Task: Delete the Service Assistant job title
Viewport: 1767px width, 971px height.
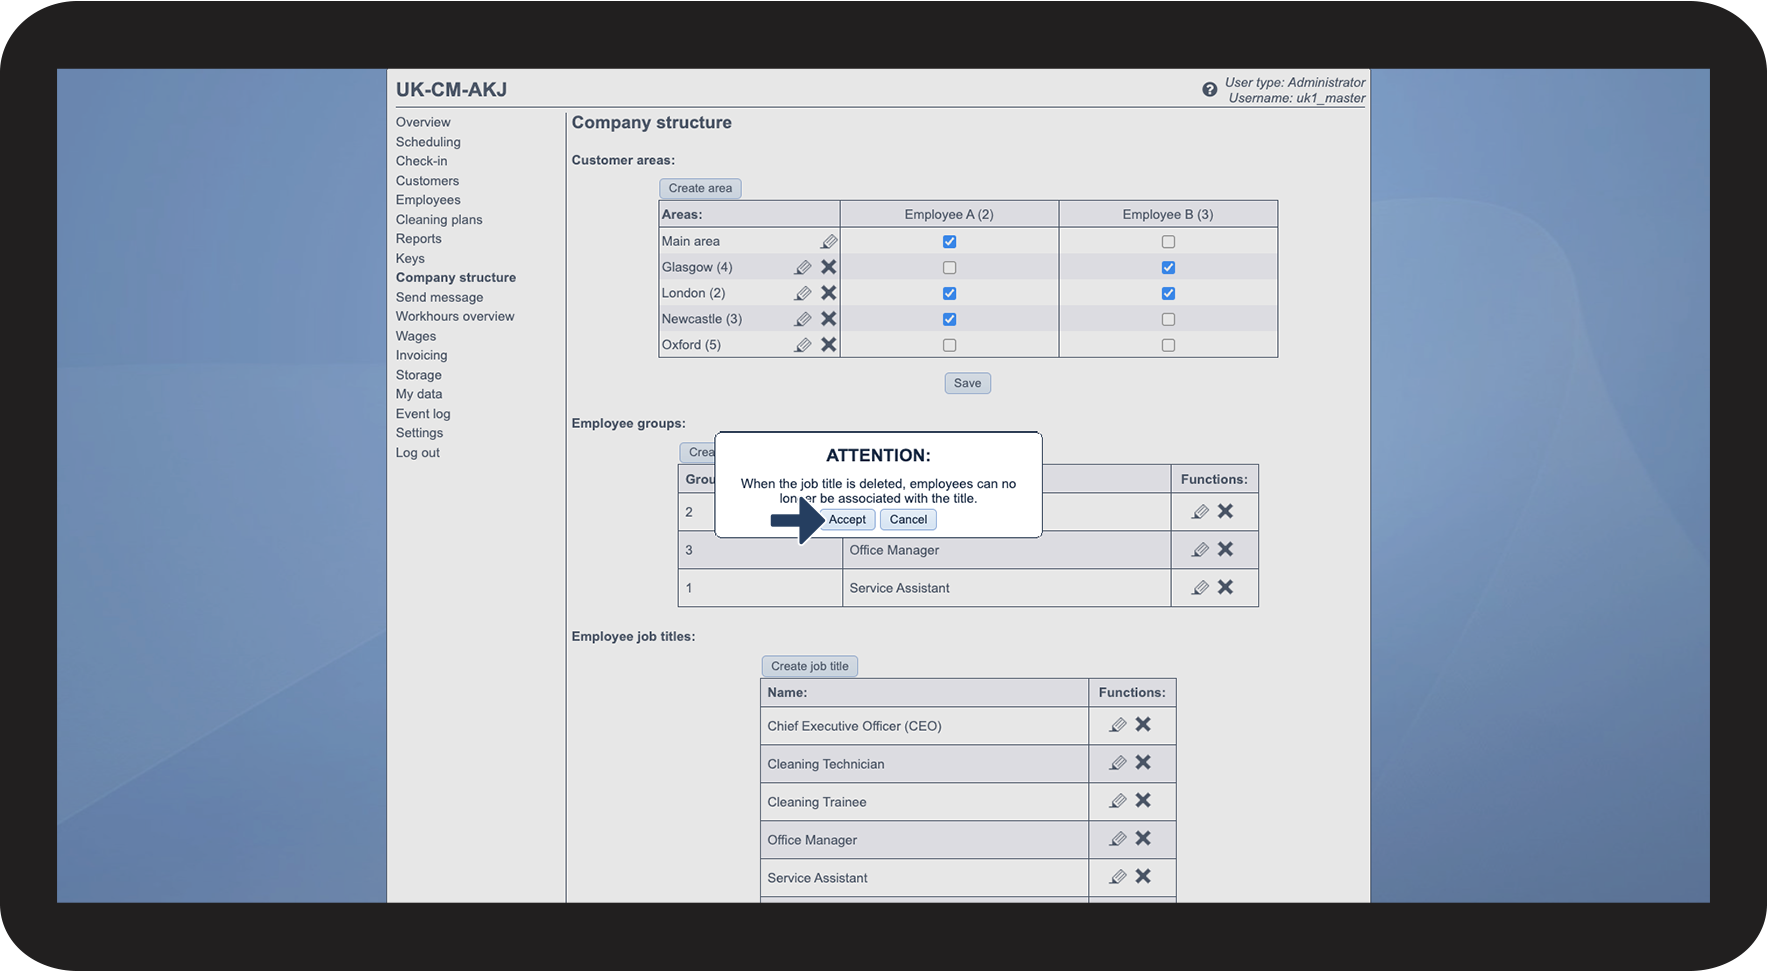Action: click(1143, 876)
